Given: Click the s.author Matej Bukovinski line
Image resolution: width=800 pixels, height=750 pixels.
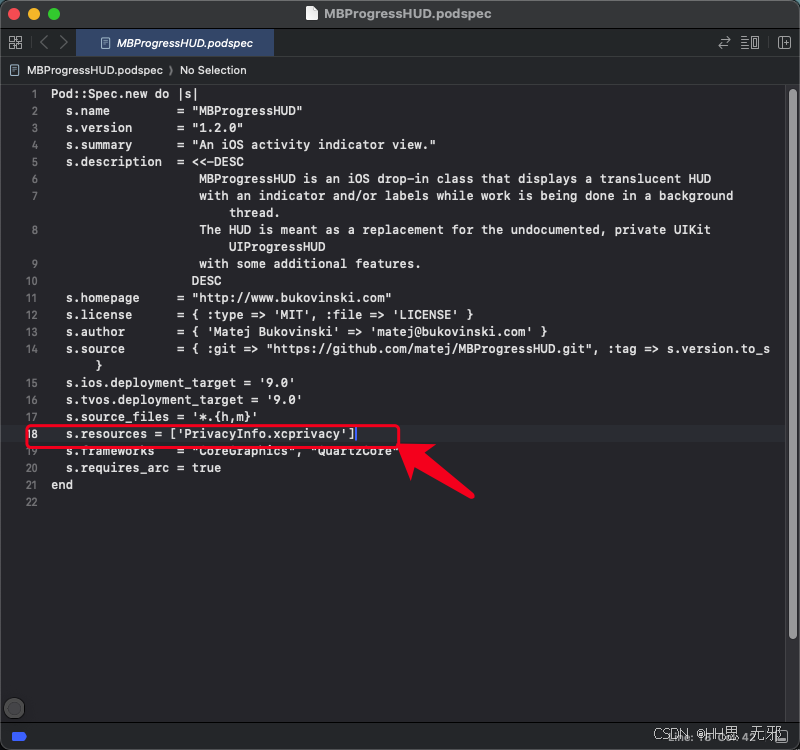Looking at the screenshot, I should click(307, 332).
